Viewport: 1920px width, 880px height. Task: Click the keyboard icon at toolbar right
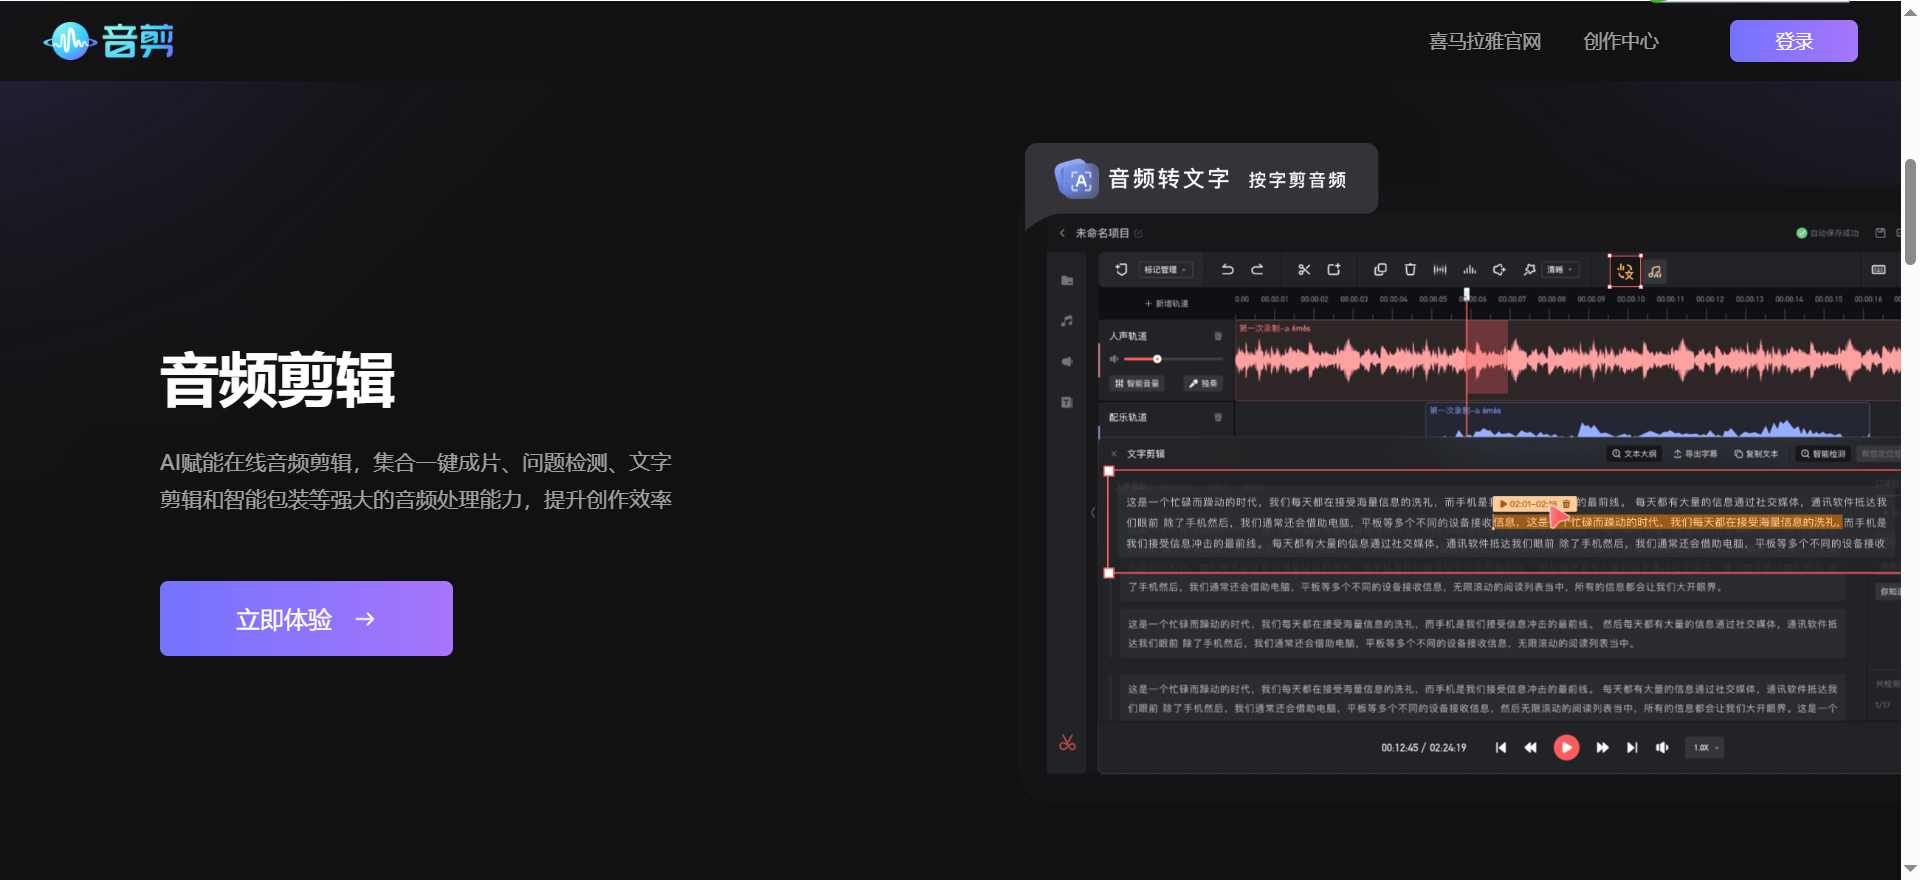1878,270
